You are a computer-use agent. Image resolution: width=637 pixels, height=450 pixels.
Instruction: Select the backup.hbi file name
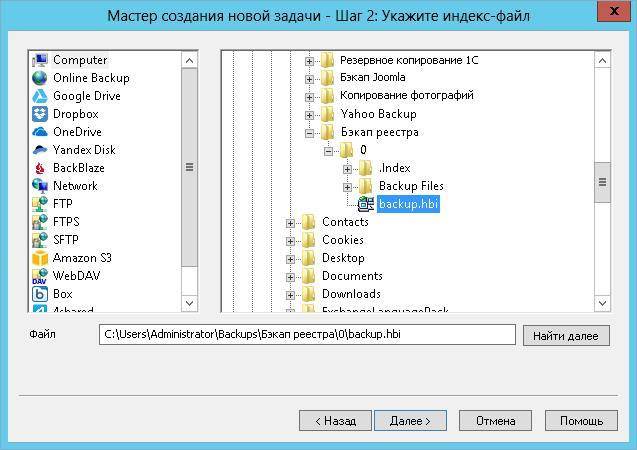tap(408, 204)
